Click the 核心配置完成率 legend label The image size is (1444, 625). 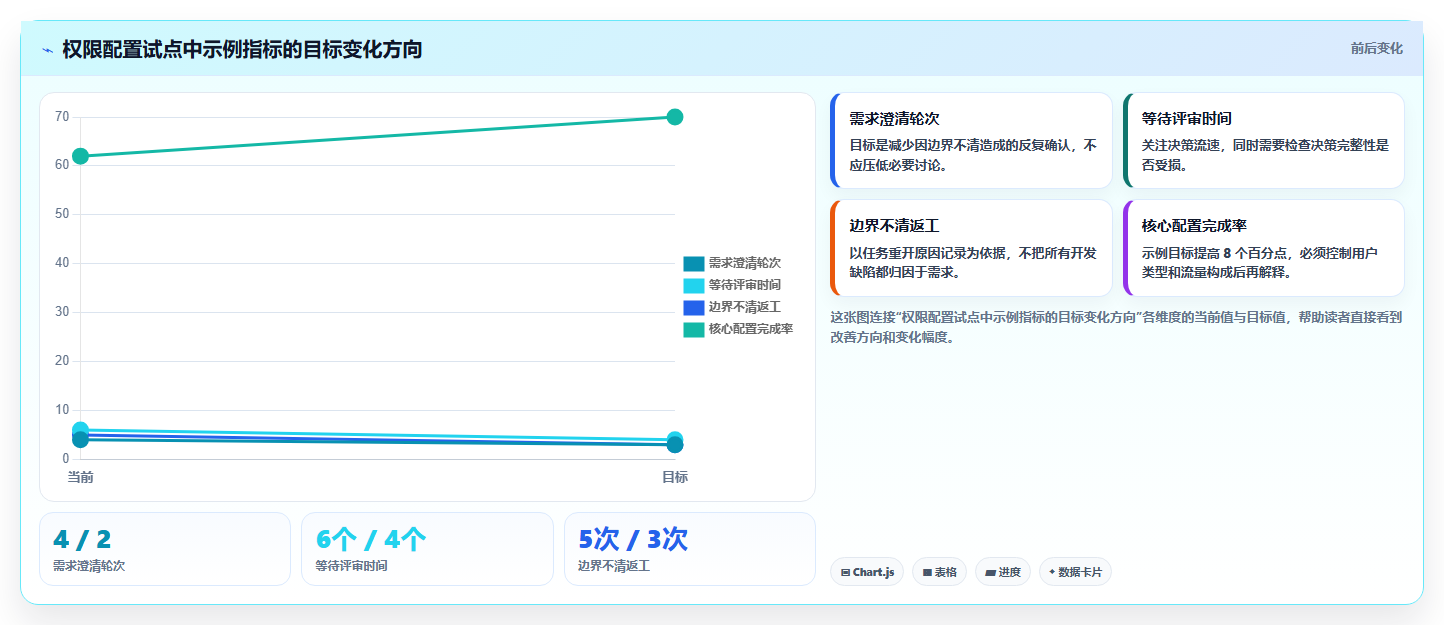[751, 330]
